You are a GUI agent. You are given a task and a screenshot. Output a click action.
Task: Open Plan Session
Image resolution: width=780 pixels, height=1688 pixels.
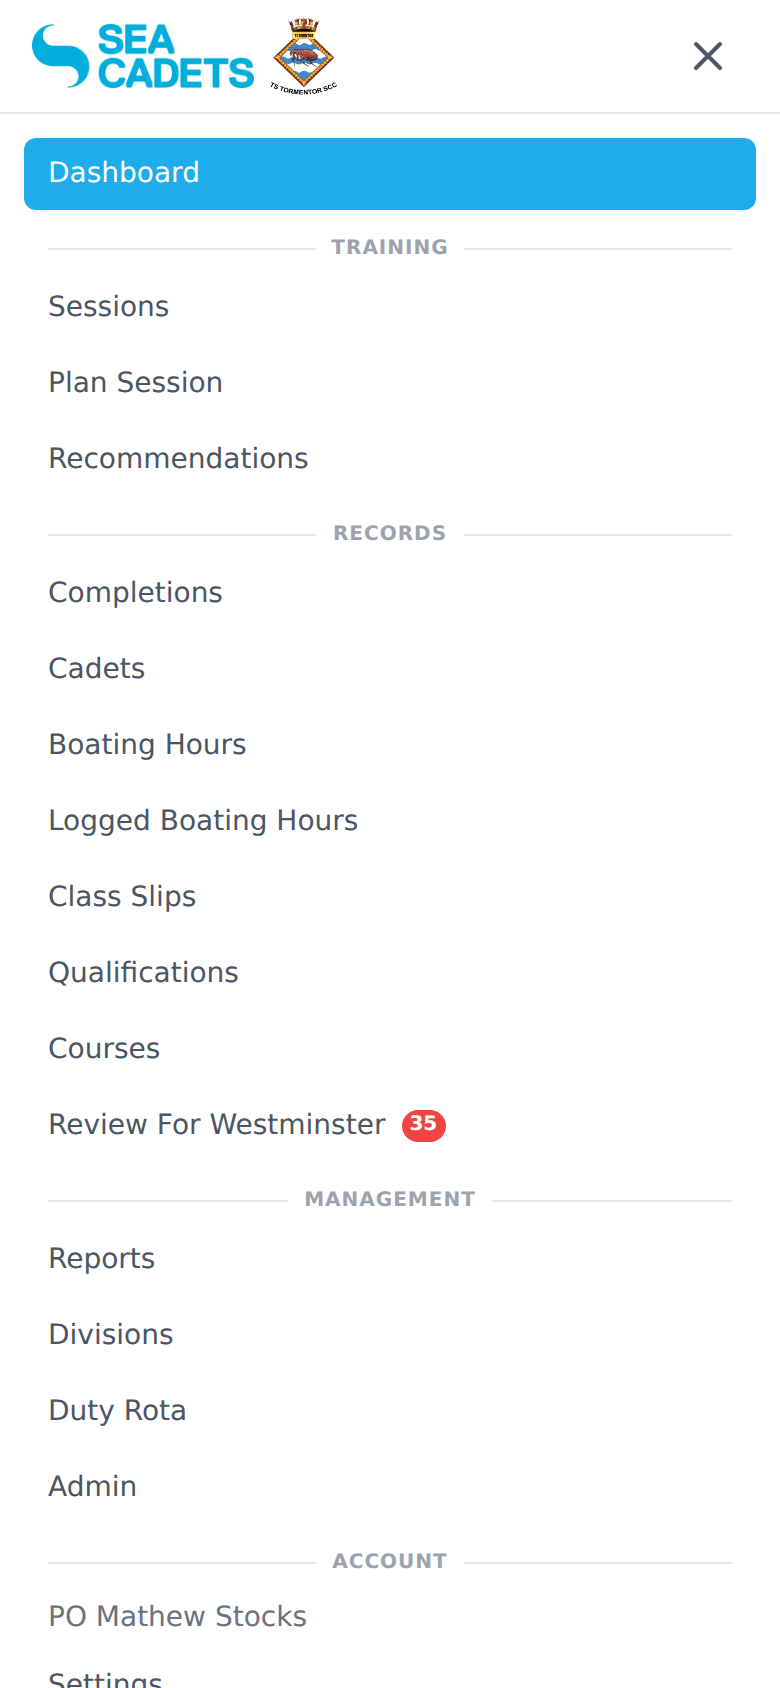point(135,382)
